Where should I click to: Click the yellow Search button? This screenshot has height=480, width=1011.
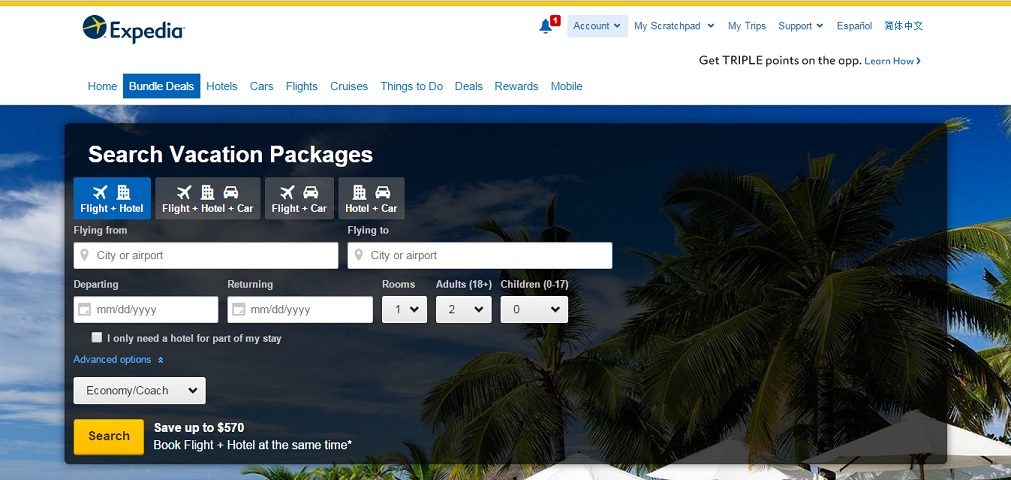coord(109,437)
